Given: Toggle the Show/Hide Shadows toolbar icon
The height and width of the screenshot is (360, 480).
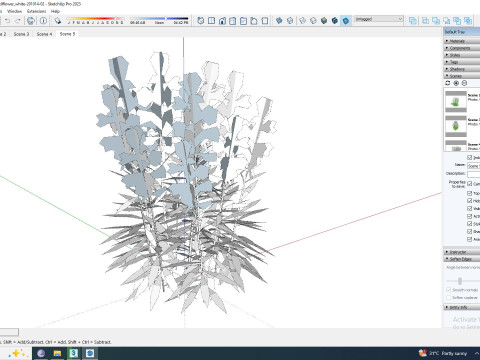Looking at the screenshot, I should pos(58,21).
